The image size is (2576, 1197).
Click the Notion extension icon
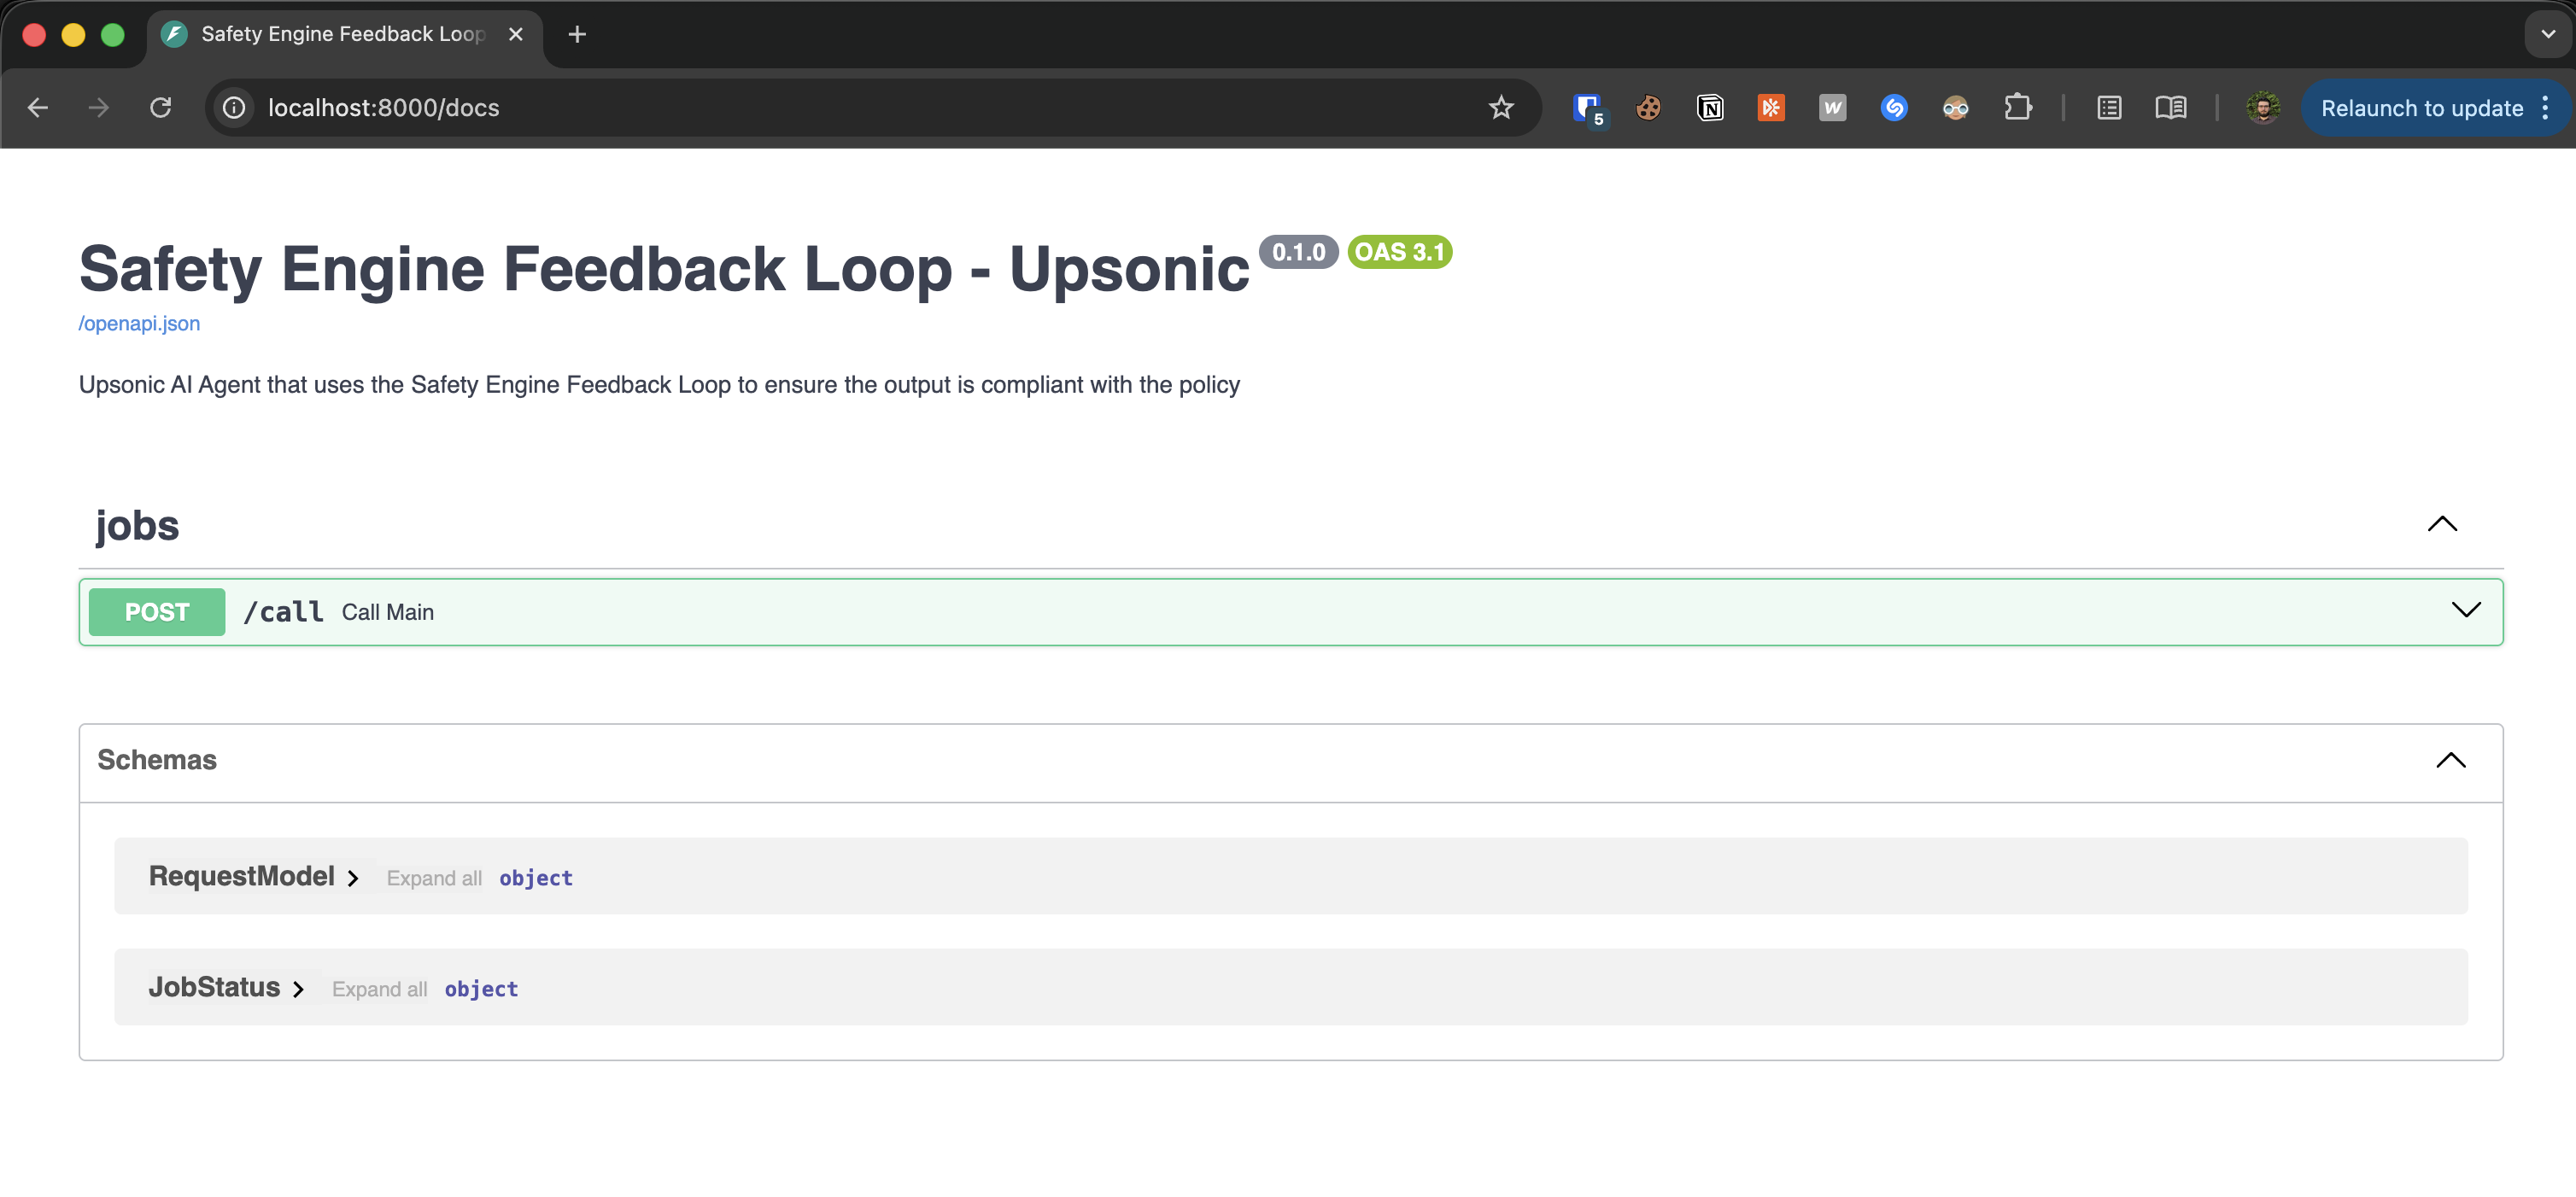1710,108
